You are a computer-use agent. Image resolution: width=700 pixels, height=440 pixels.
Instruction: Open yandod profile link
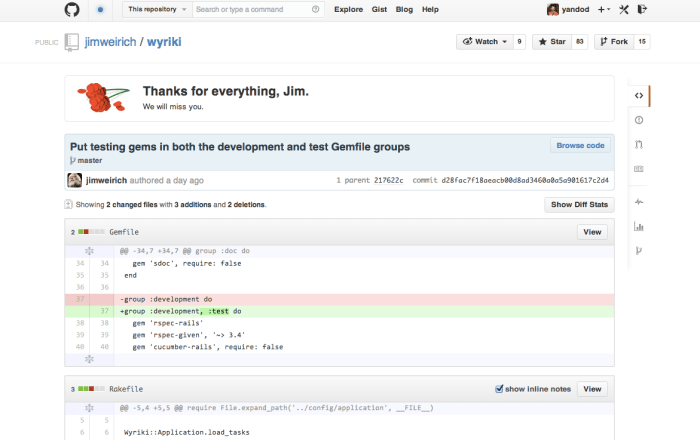pyautogui.click(x=575, y=9)
